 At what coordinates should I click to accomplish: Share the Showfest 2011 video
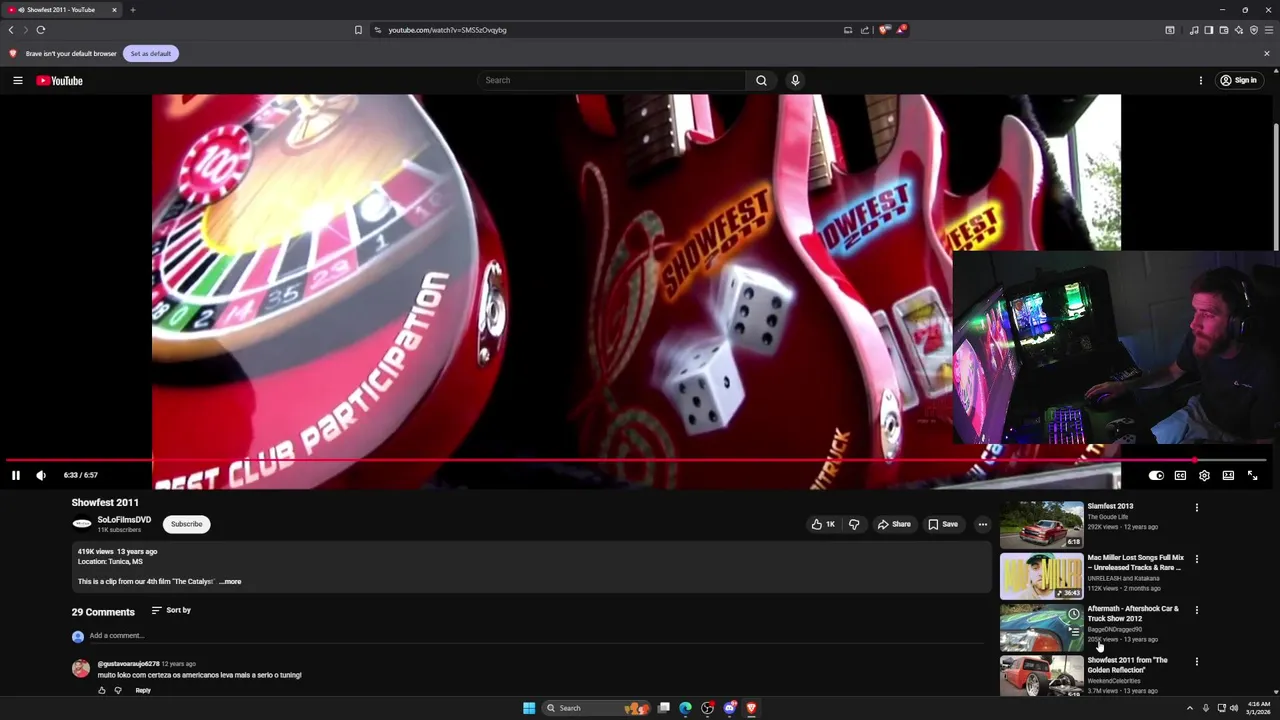pos(894,524)
